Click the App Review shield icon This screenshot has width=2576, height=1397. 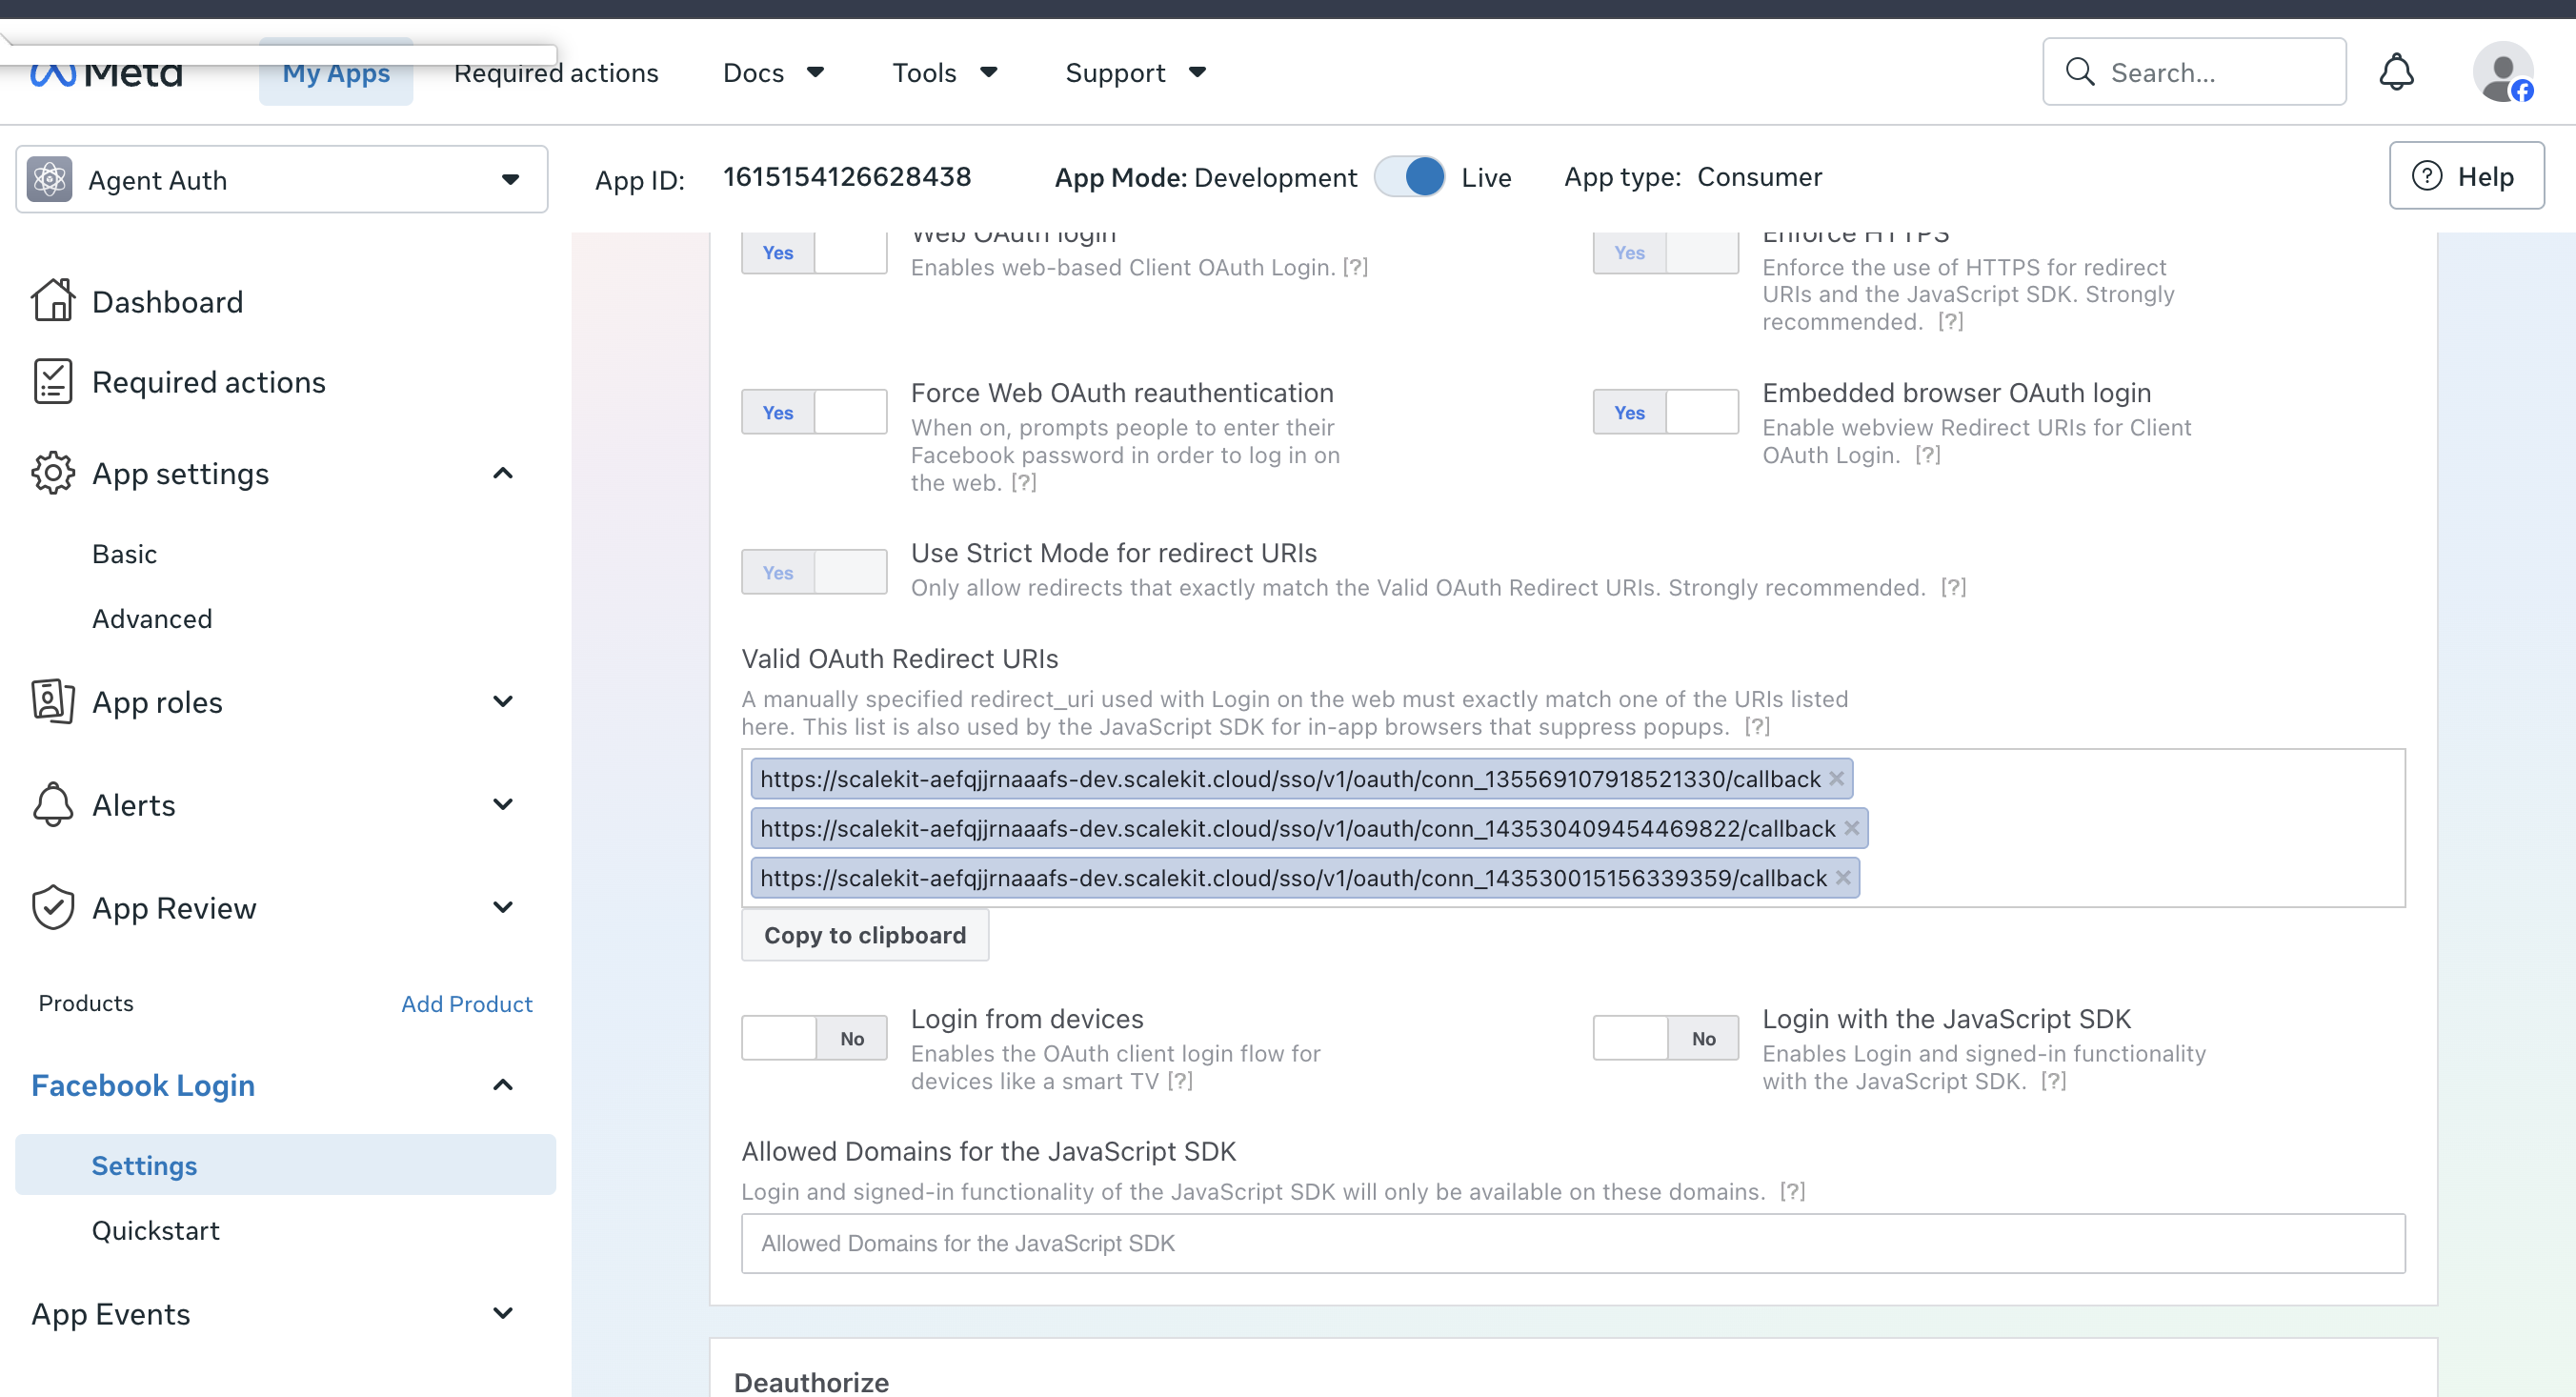tap(52, 907)
